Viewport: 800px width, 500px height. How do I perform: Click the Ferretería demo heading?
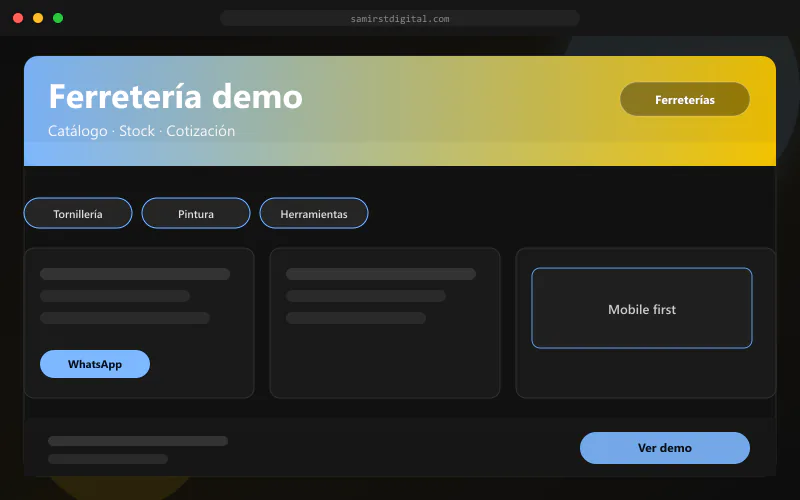point(176,96)
